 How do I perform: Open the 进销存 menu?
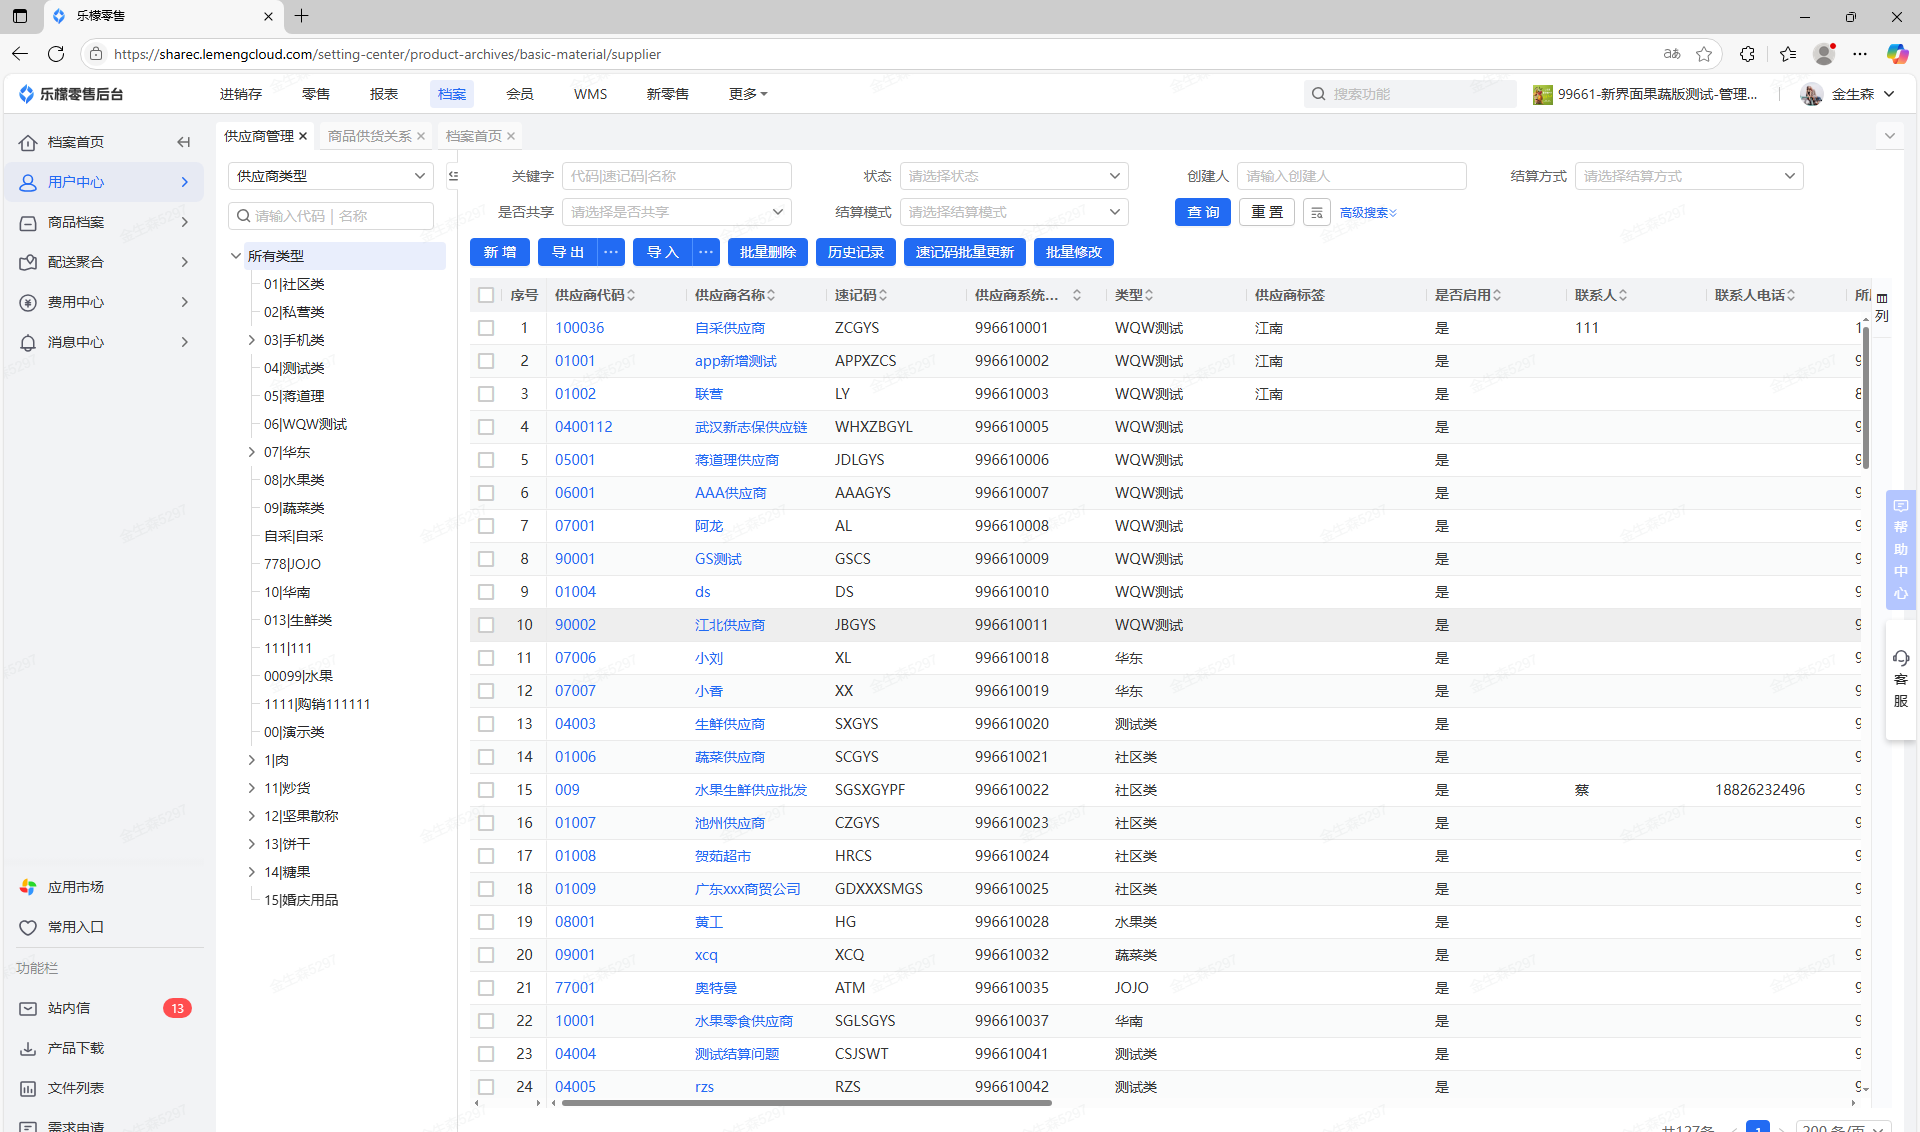(241, 94)
